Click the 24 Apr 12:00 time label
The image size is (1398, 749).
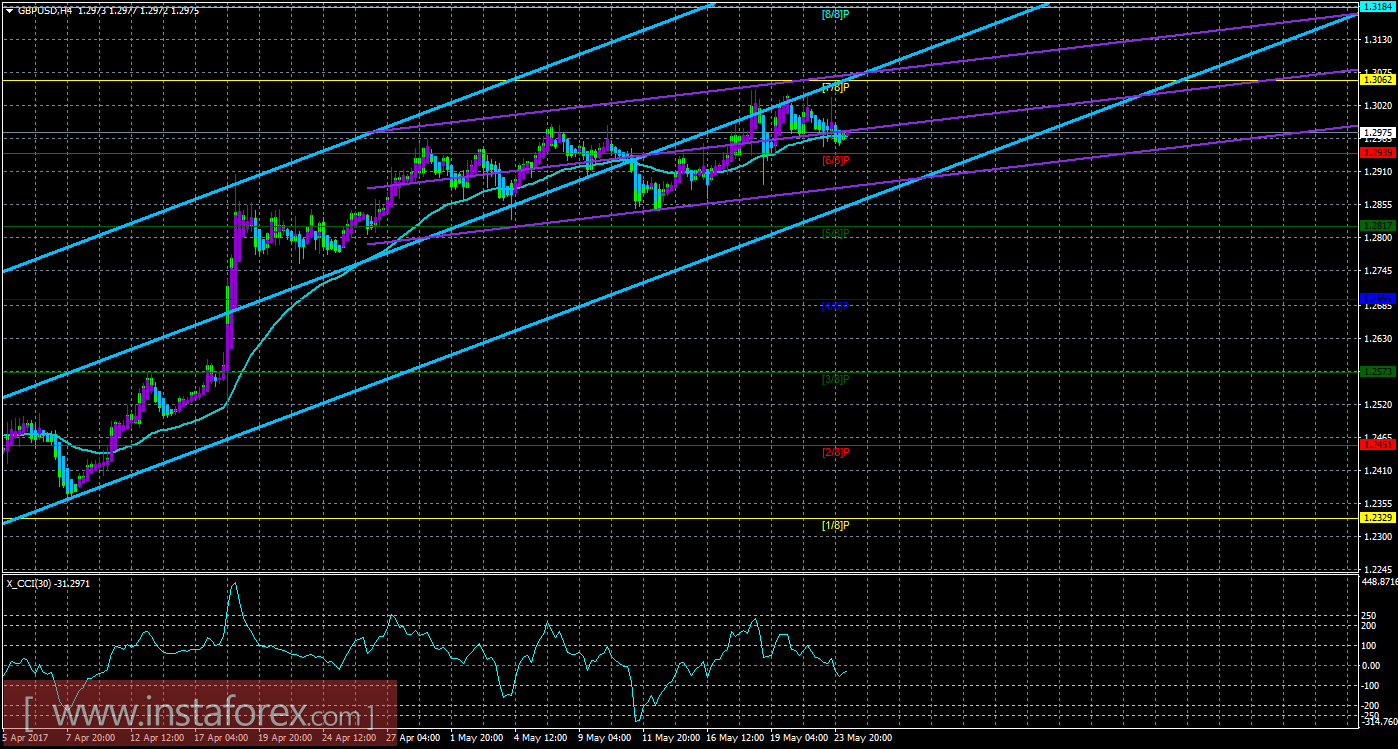point(351,738)
